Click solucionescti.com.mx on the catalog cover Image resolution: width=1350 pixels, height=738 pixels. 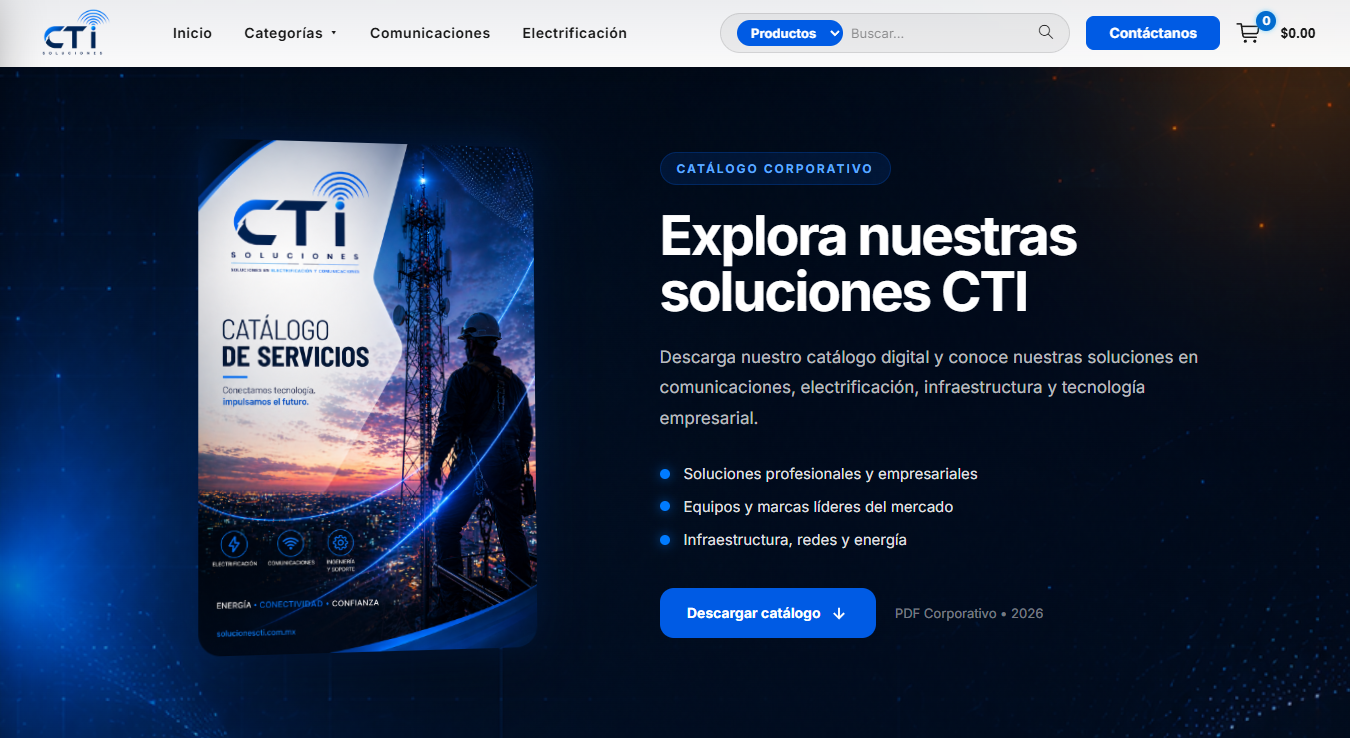[x=256, y=634]
